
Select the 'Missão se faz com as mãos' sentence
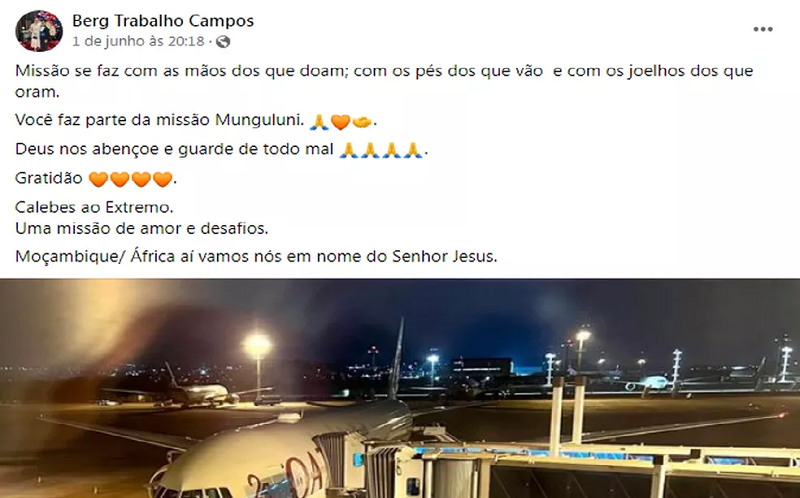tap(384, 81)
